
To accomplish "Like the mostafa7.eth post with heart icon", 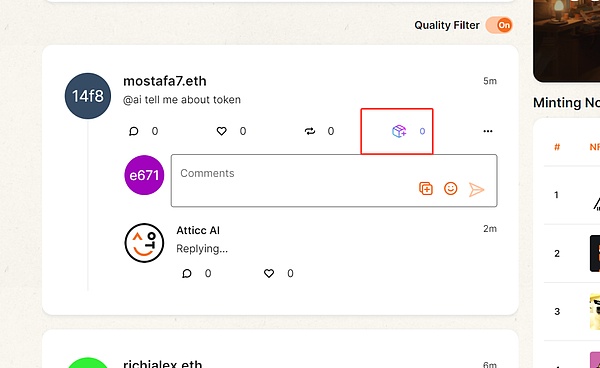I will tap(222, 131).
